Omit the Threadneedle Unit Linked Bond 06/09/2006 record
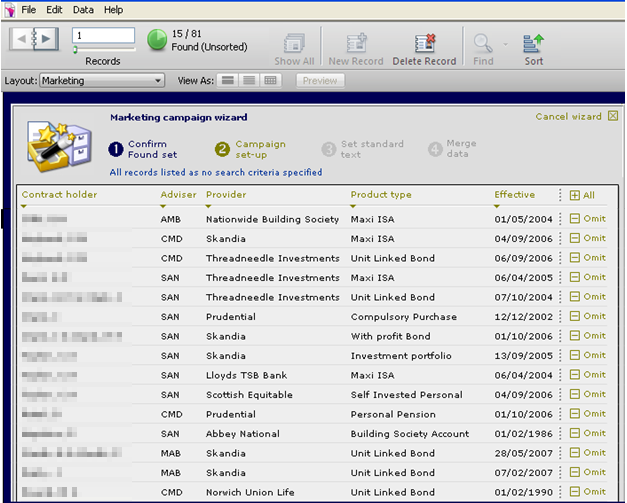This screenshot has height=503, width=627. (x=587, y=258)
